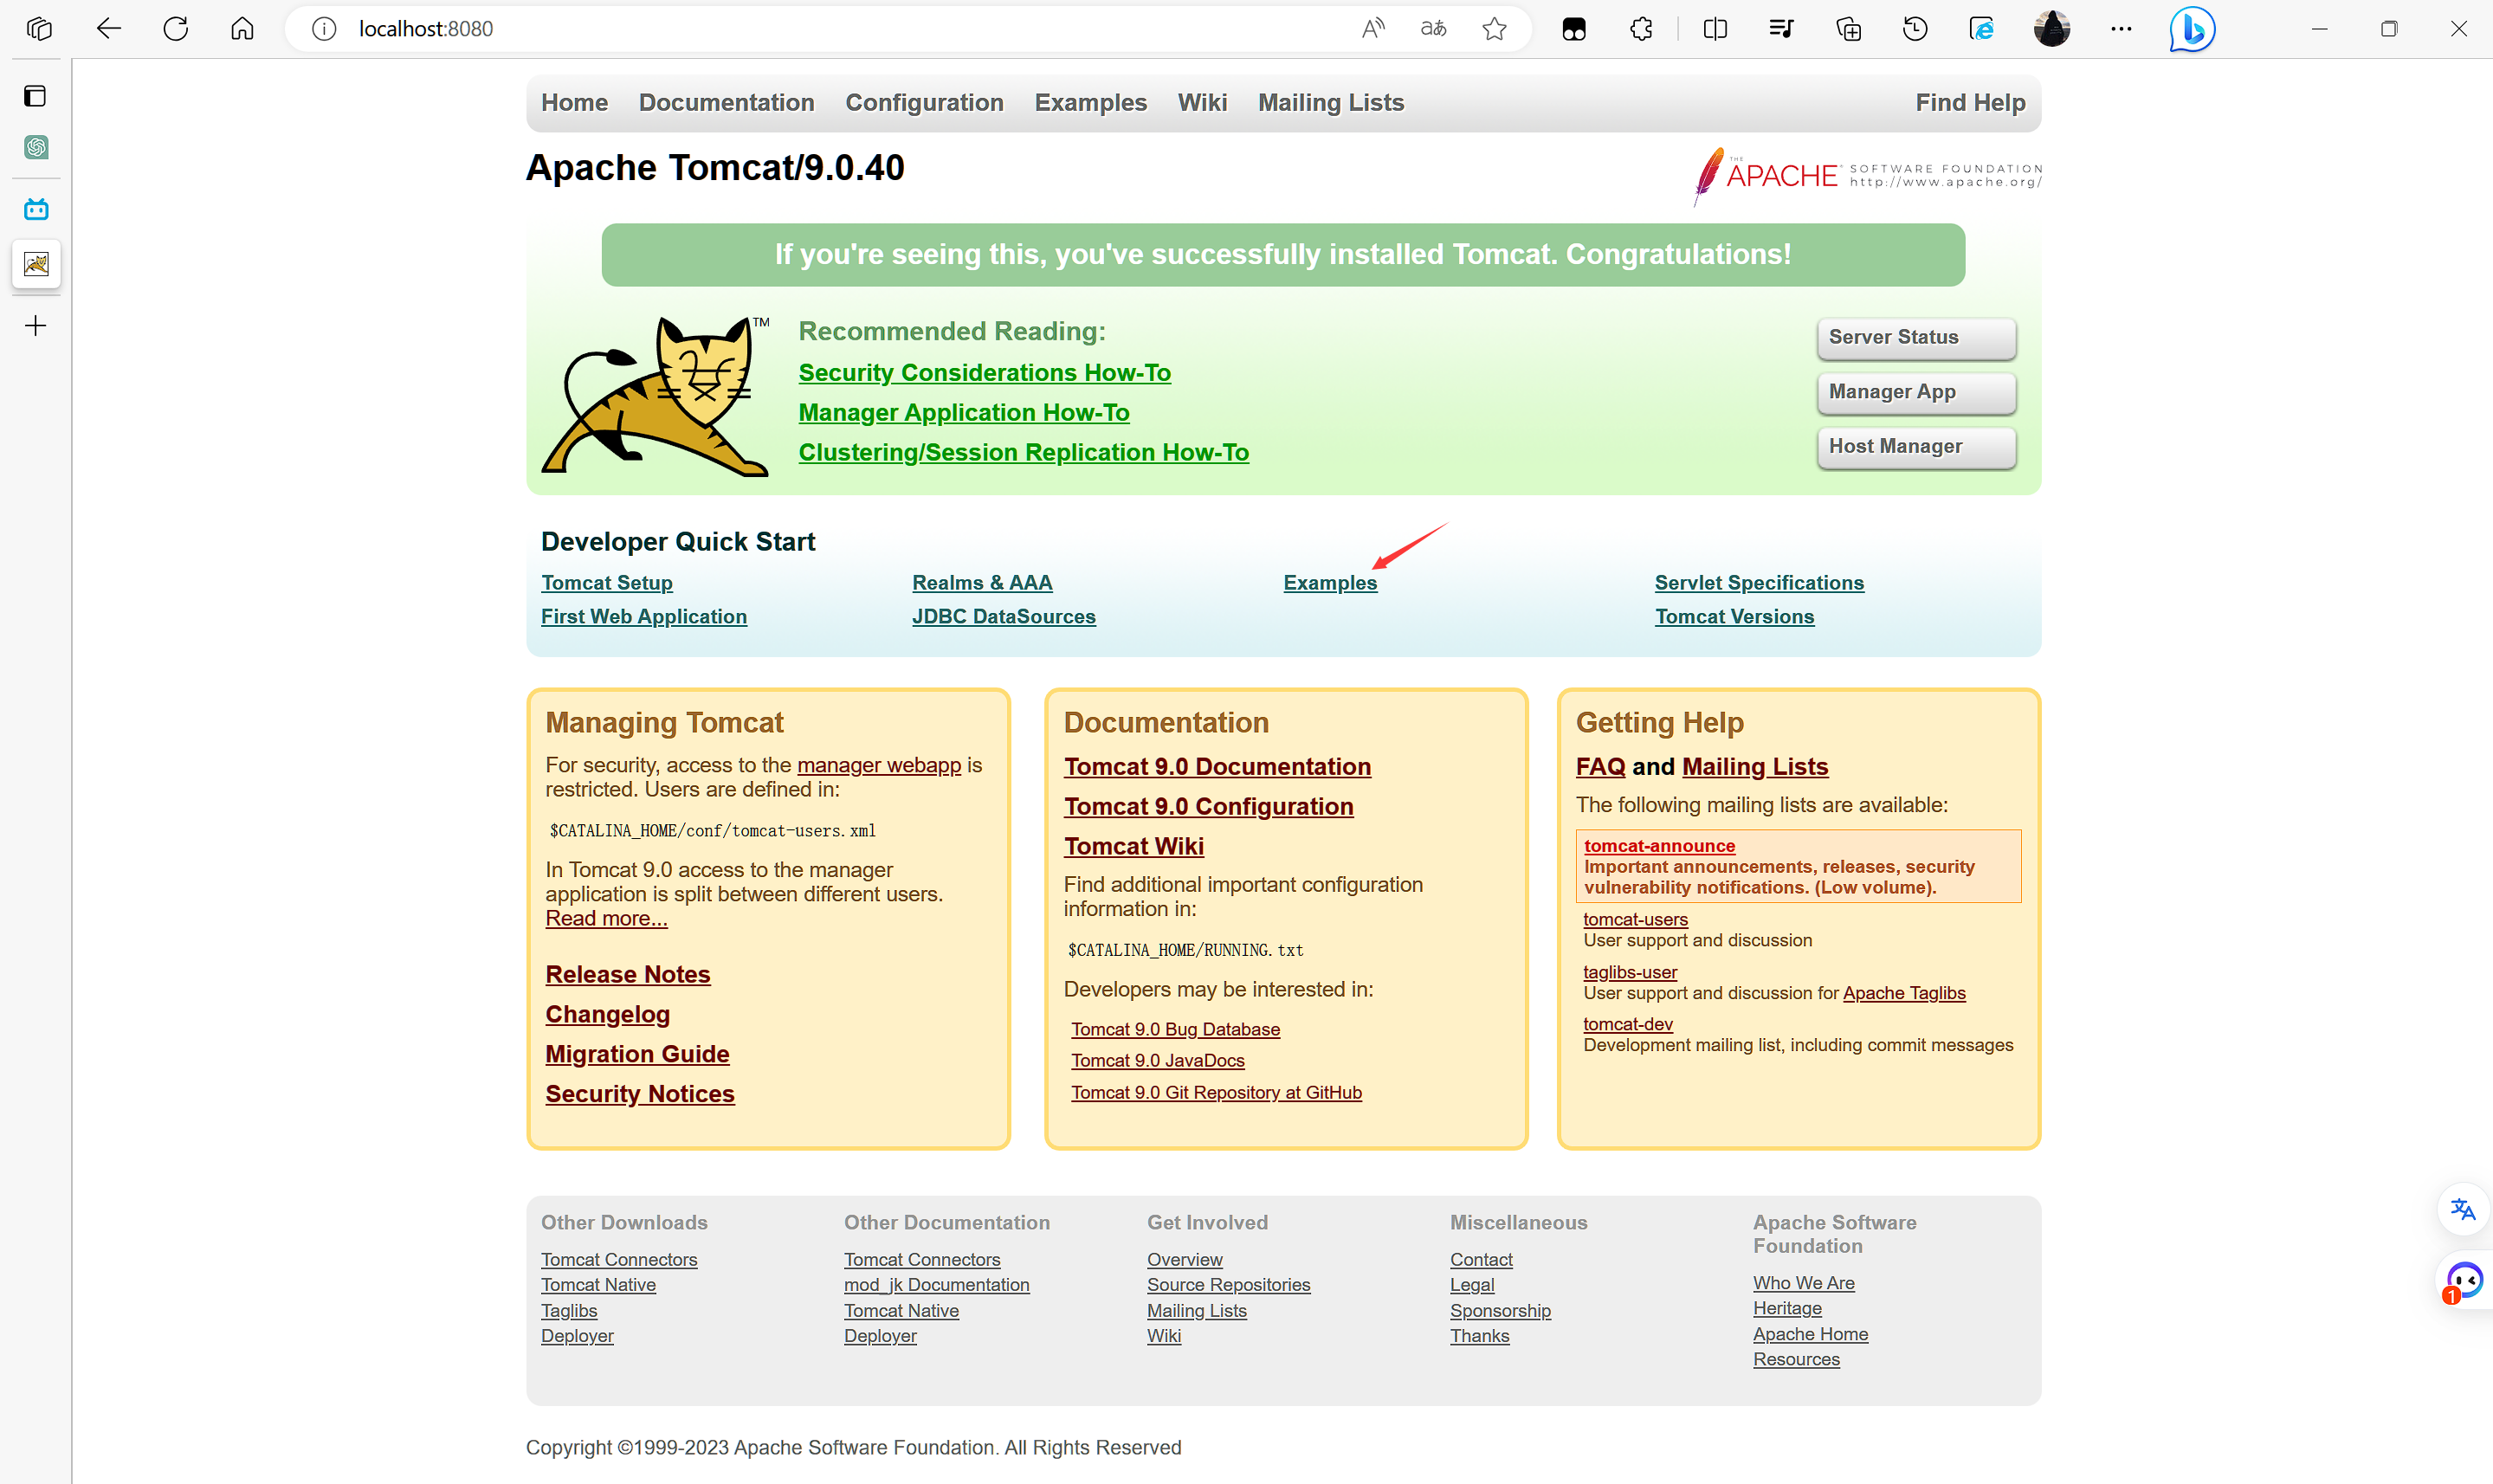This screenshot has width=2493, height=1484.
Task: Click the Manager App button
Action: (x=1915, y=392)
